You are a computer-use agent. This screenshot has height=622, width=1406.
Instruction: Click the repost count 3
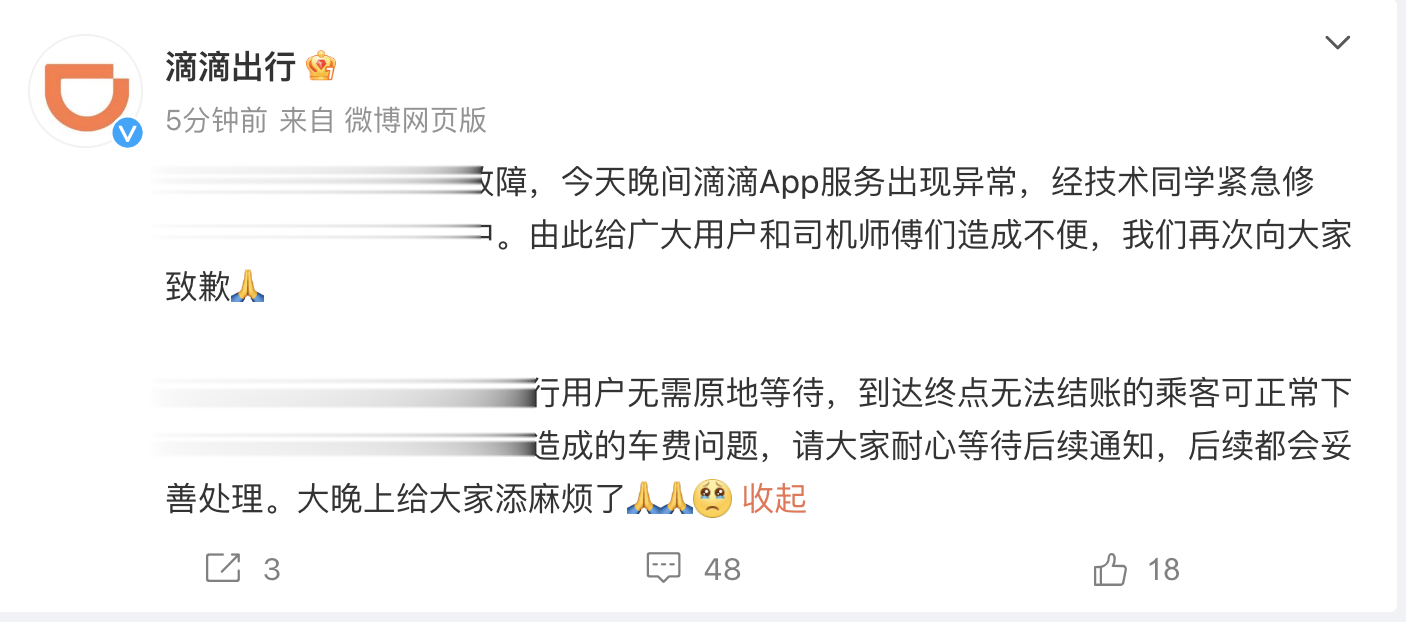coord(272,569)
